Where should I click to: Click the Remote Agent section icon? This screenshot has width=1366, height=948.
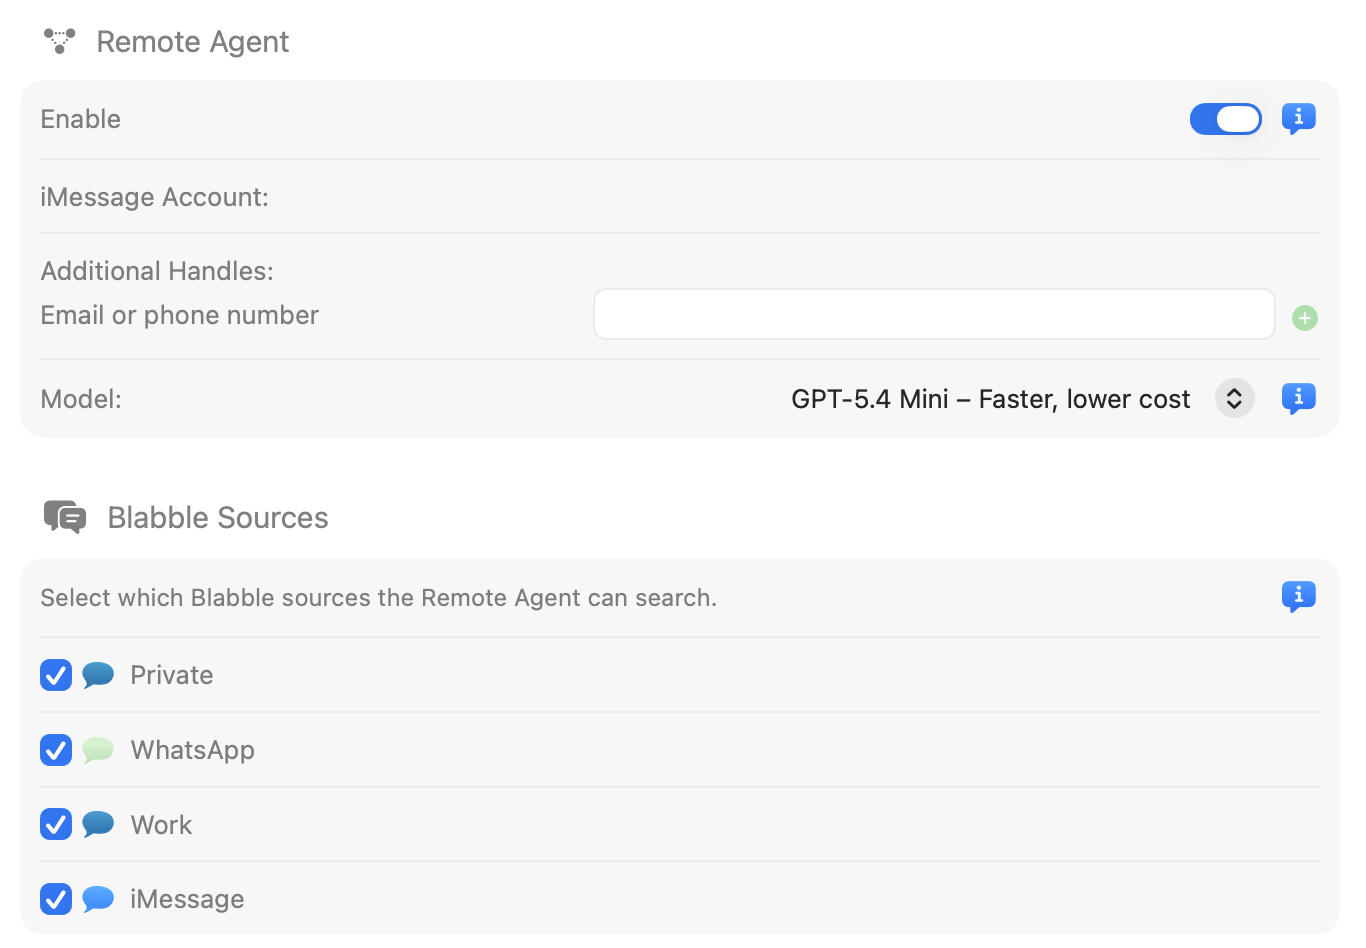coord(59,41)
